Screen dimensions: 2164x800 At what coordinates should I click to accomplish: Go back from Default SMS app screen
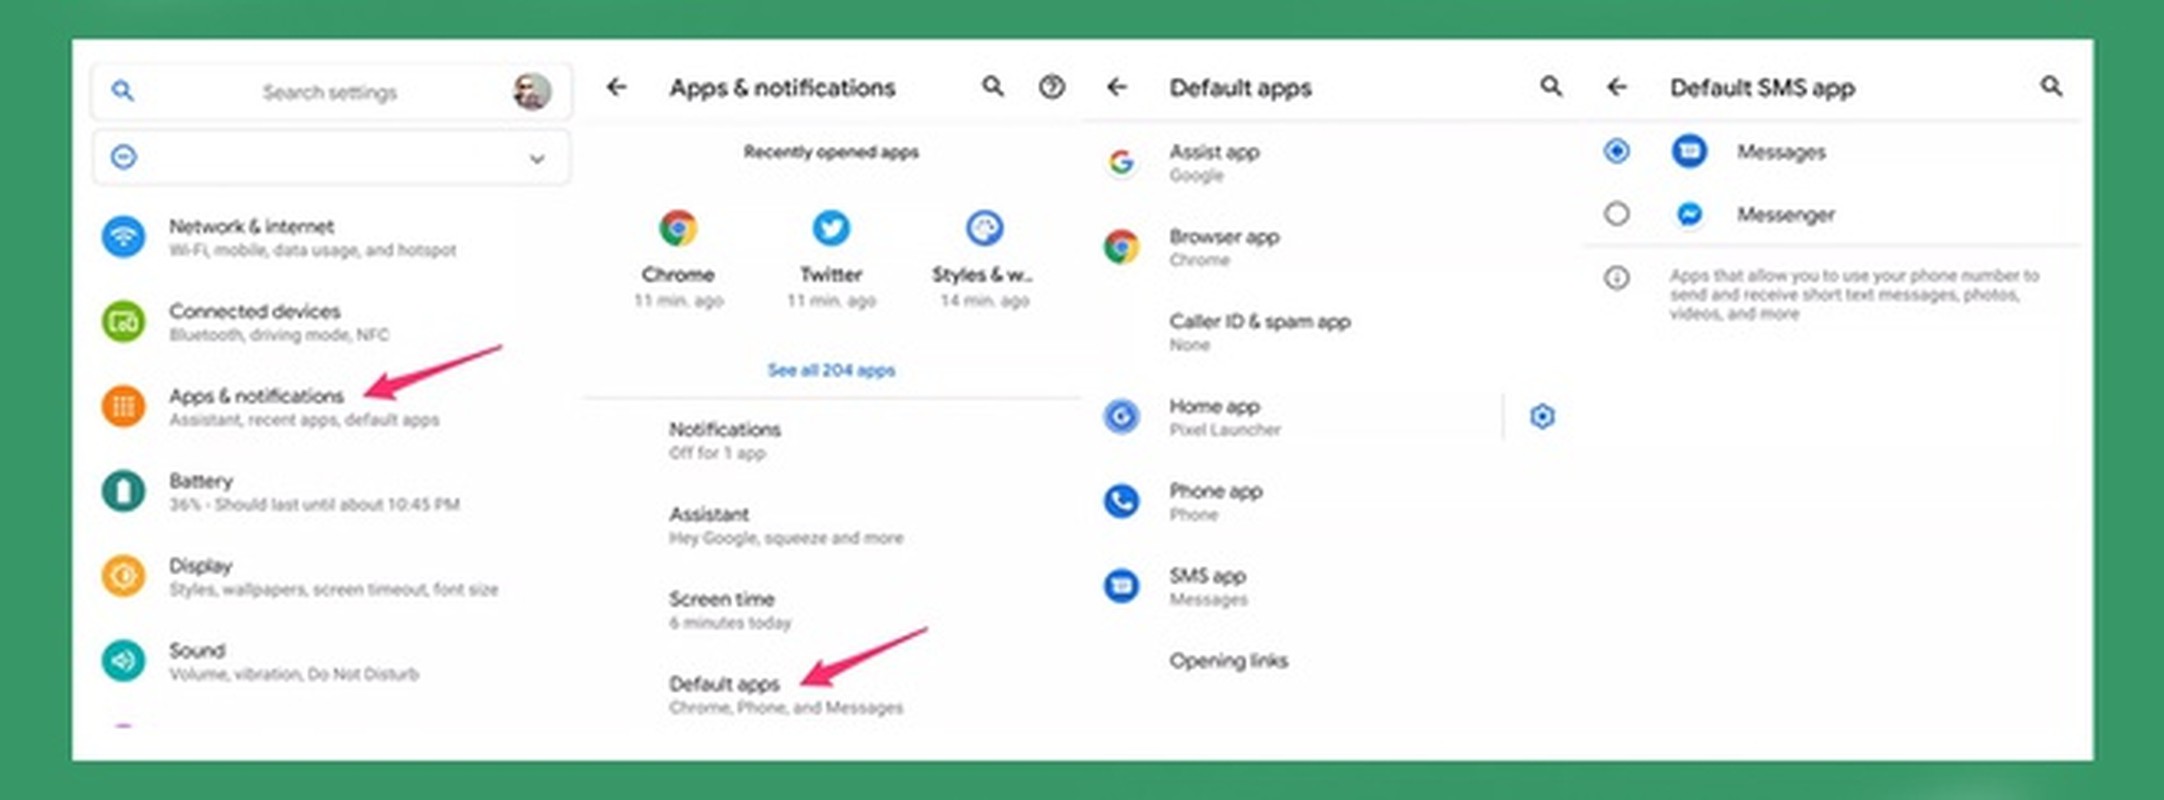[1617, 87]
